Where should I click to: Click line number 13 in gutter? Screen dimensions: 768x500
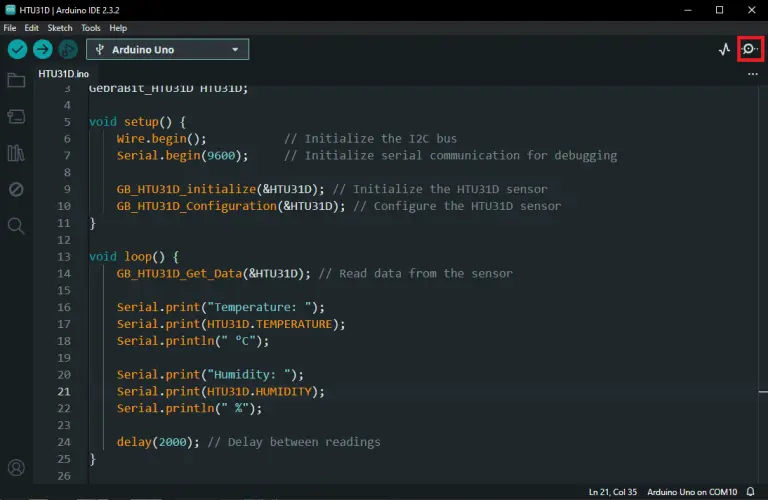click(64, 257)
